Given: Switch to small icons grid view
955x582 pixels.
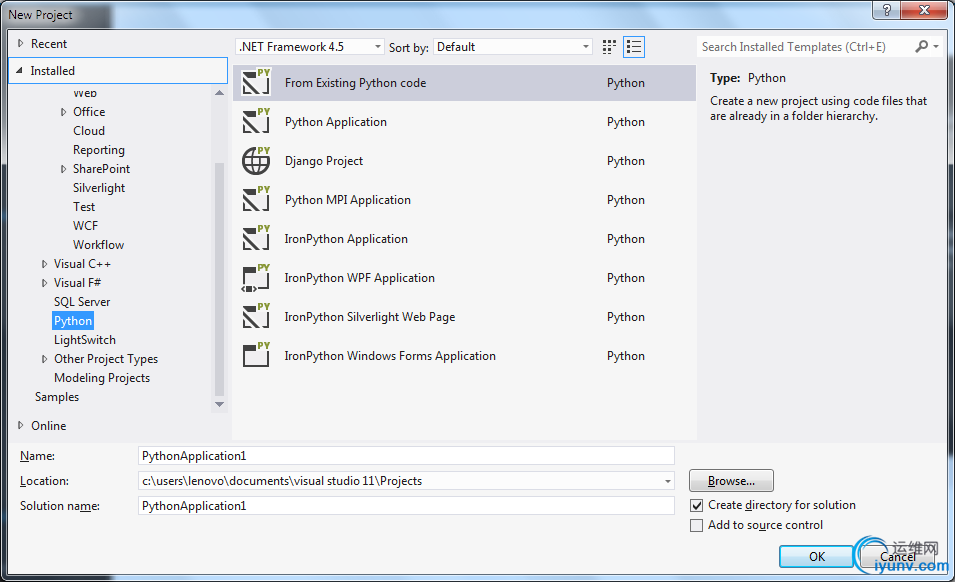Looking at the screenshot, I should coord(609,47).
